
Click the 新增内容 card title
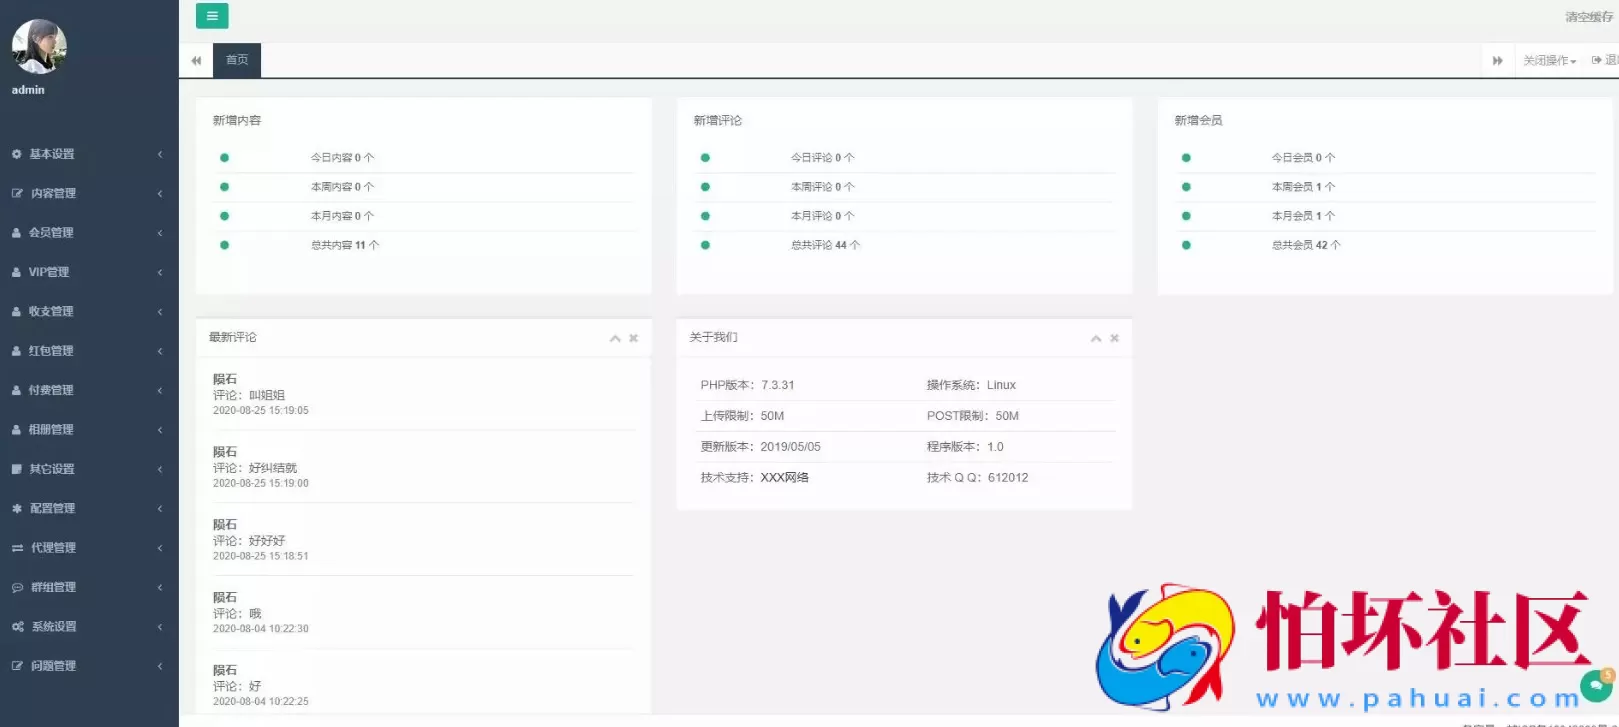(237, 120)
